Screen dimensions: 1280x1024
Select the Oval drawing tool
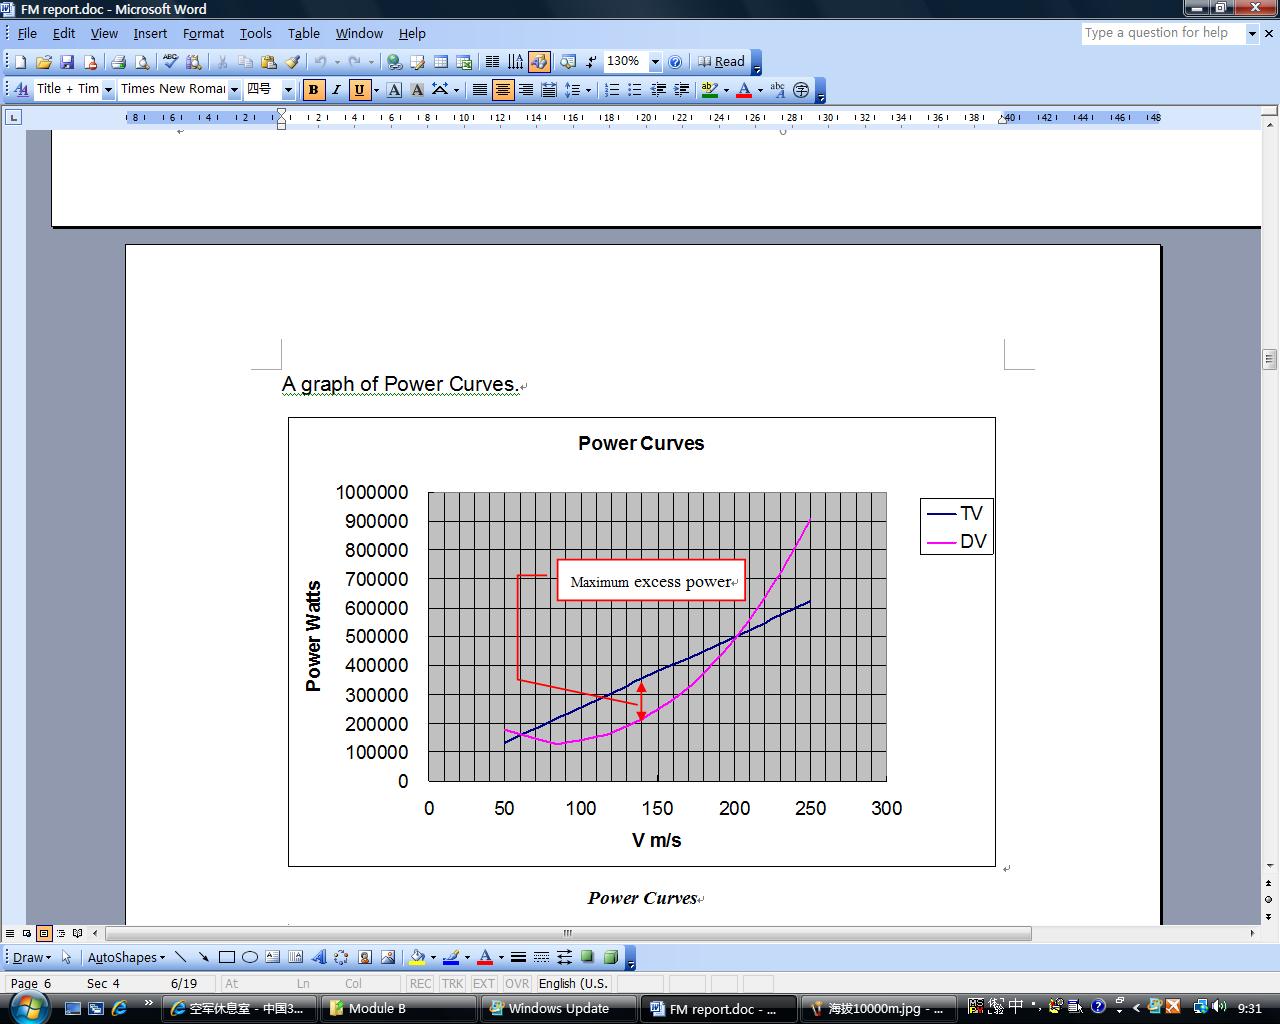tap(250, 957)
